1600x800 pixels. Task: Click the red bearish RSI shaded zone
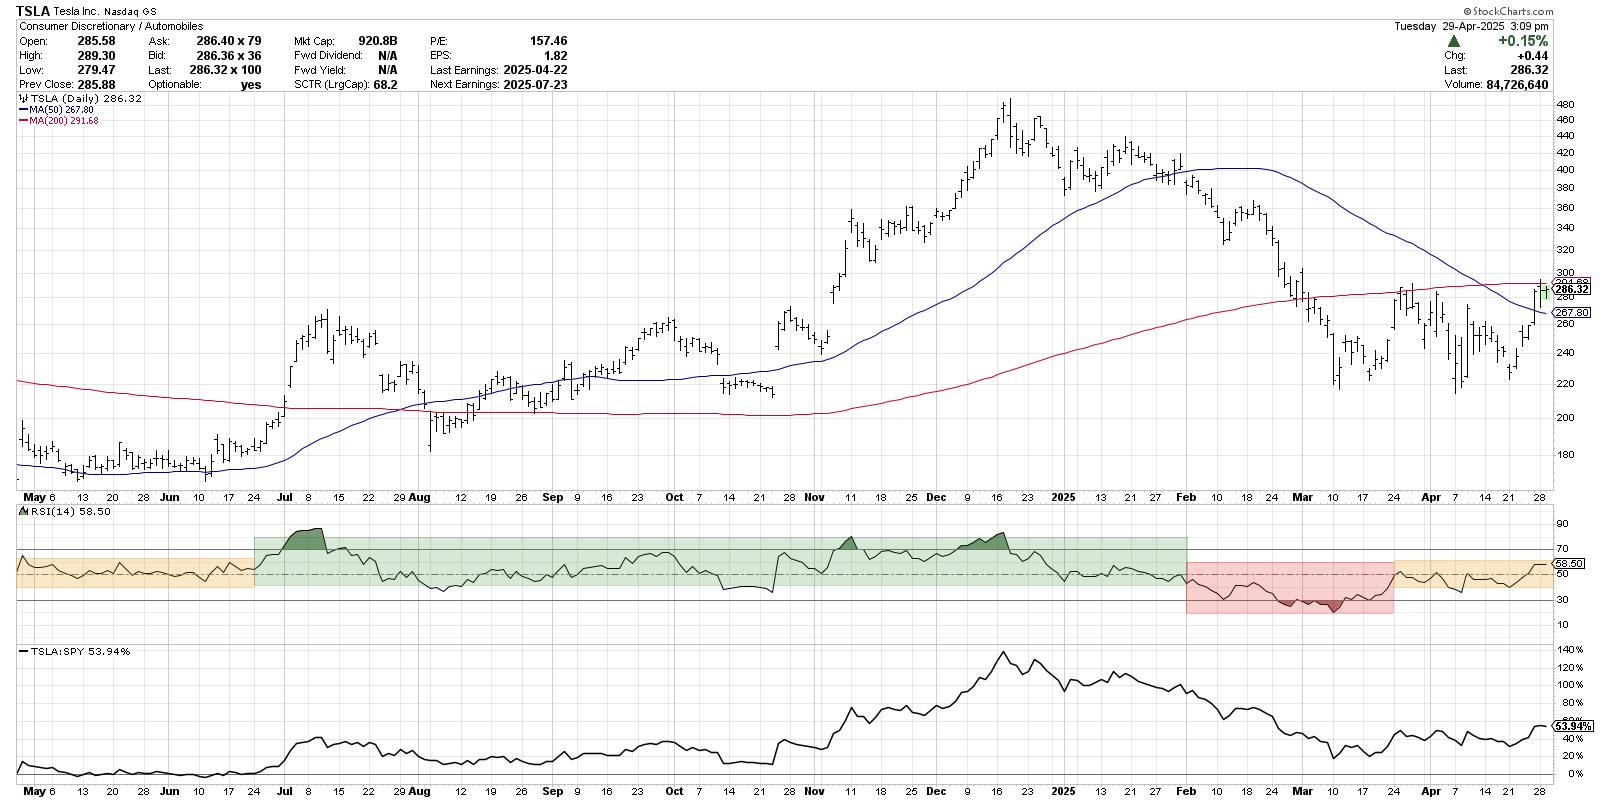coord(1290,587)
